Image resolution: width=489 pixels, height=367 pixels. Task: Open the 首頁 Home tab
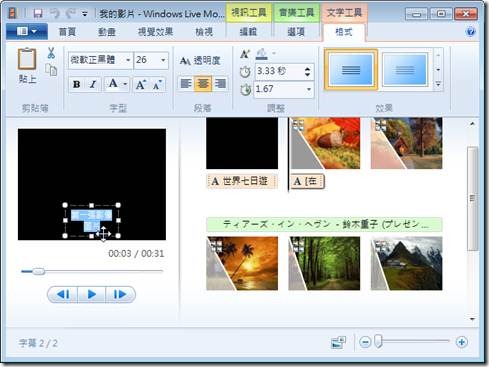[67, 32]
